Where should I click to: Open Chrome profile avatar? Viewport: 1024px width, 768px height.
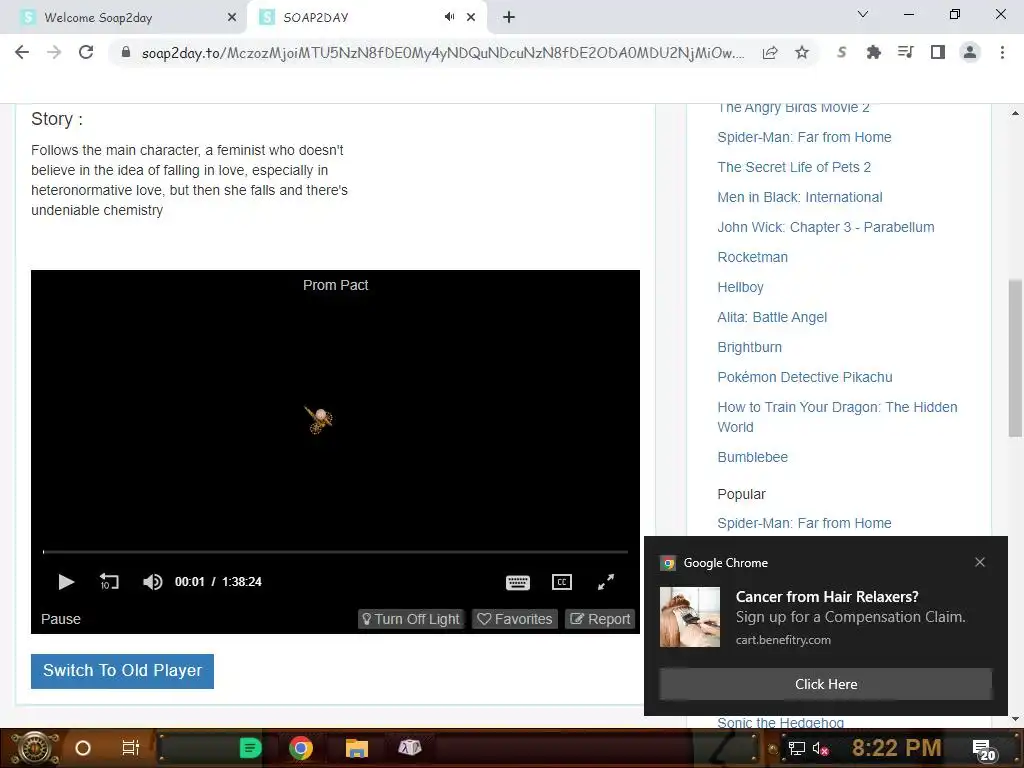pyautogui.click(x=970, y=52)
